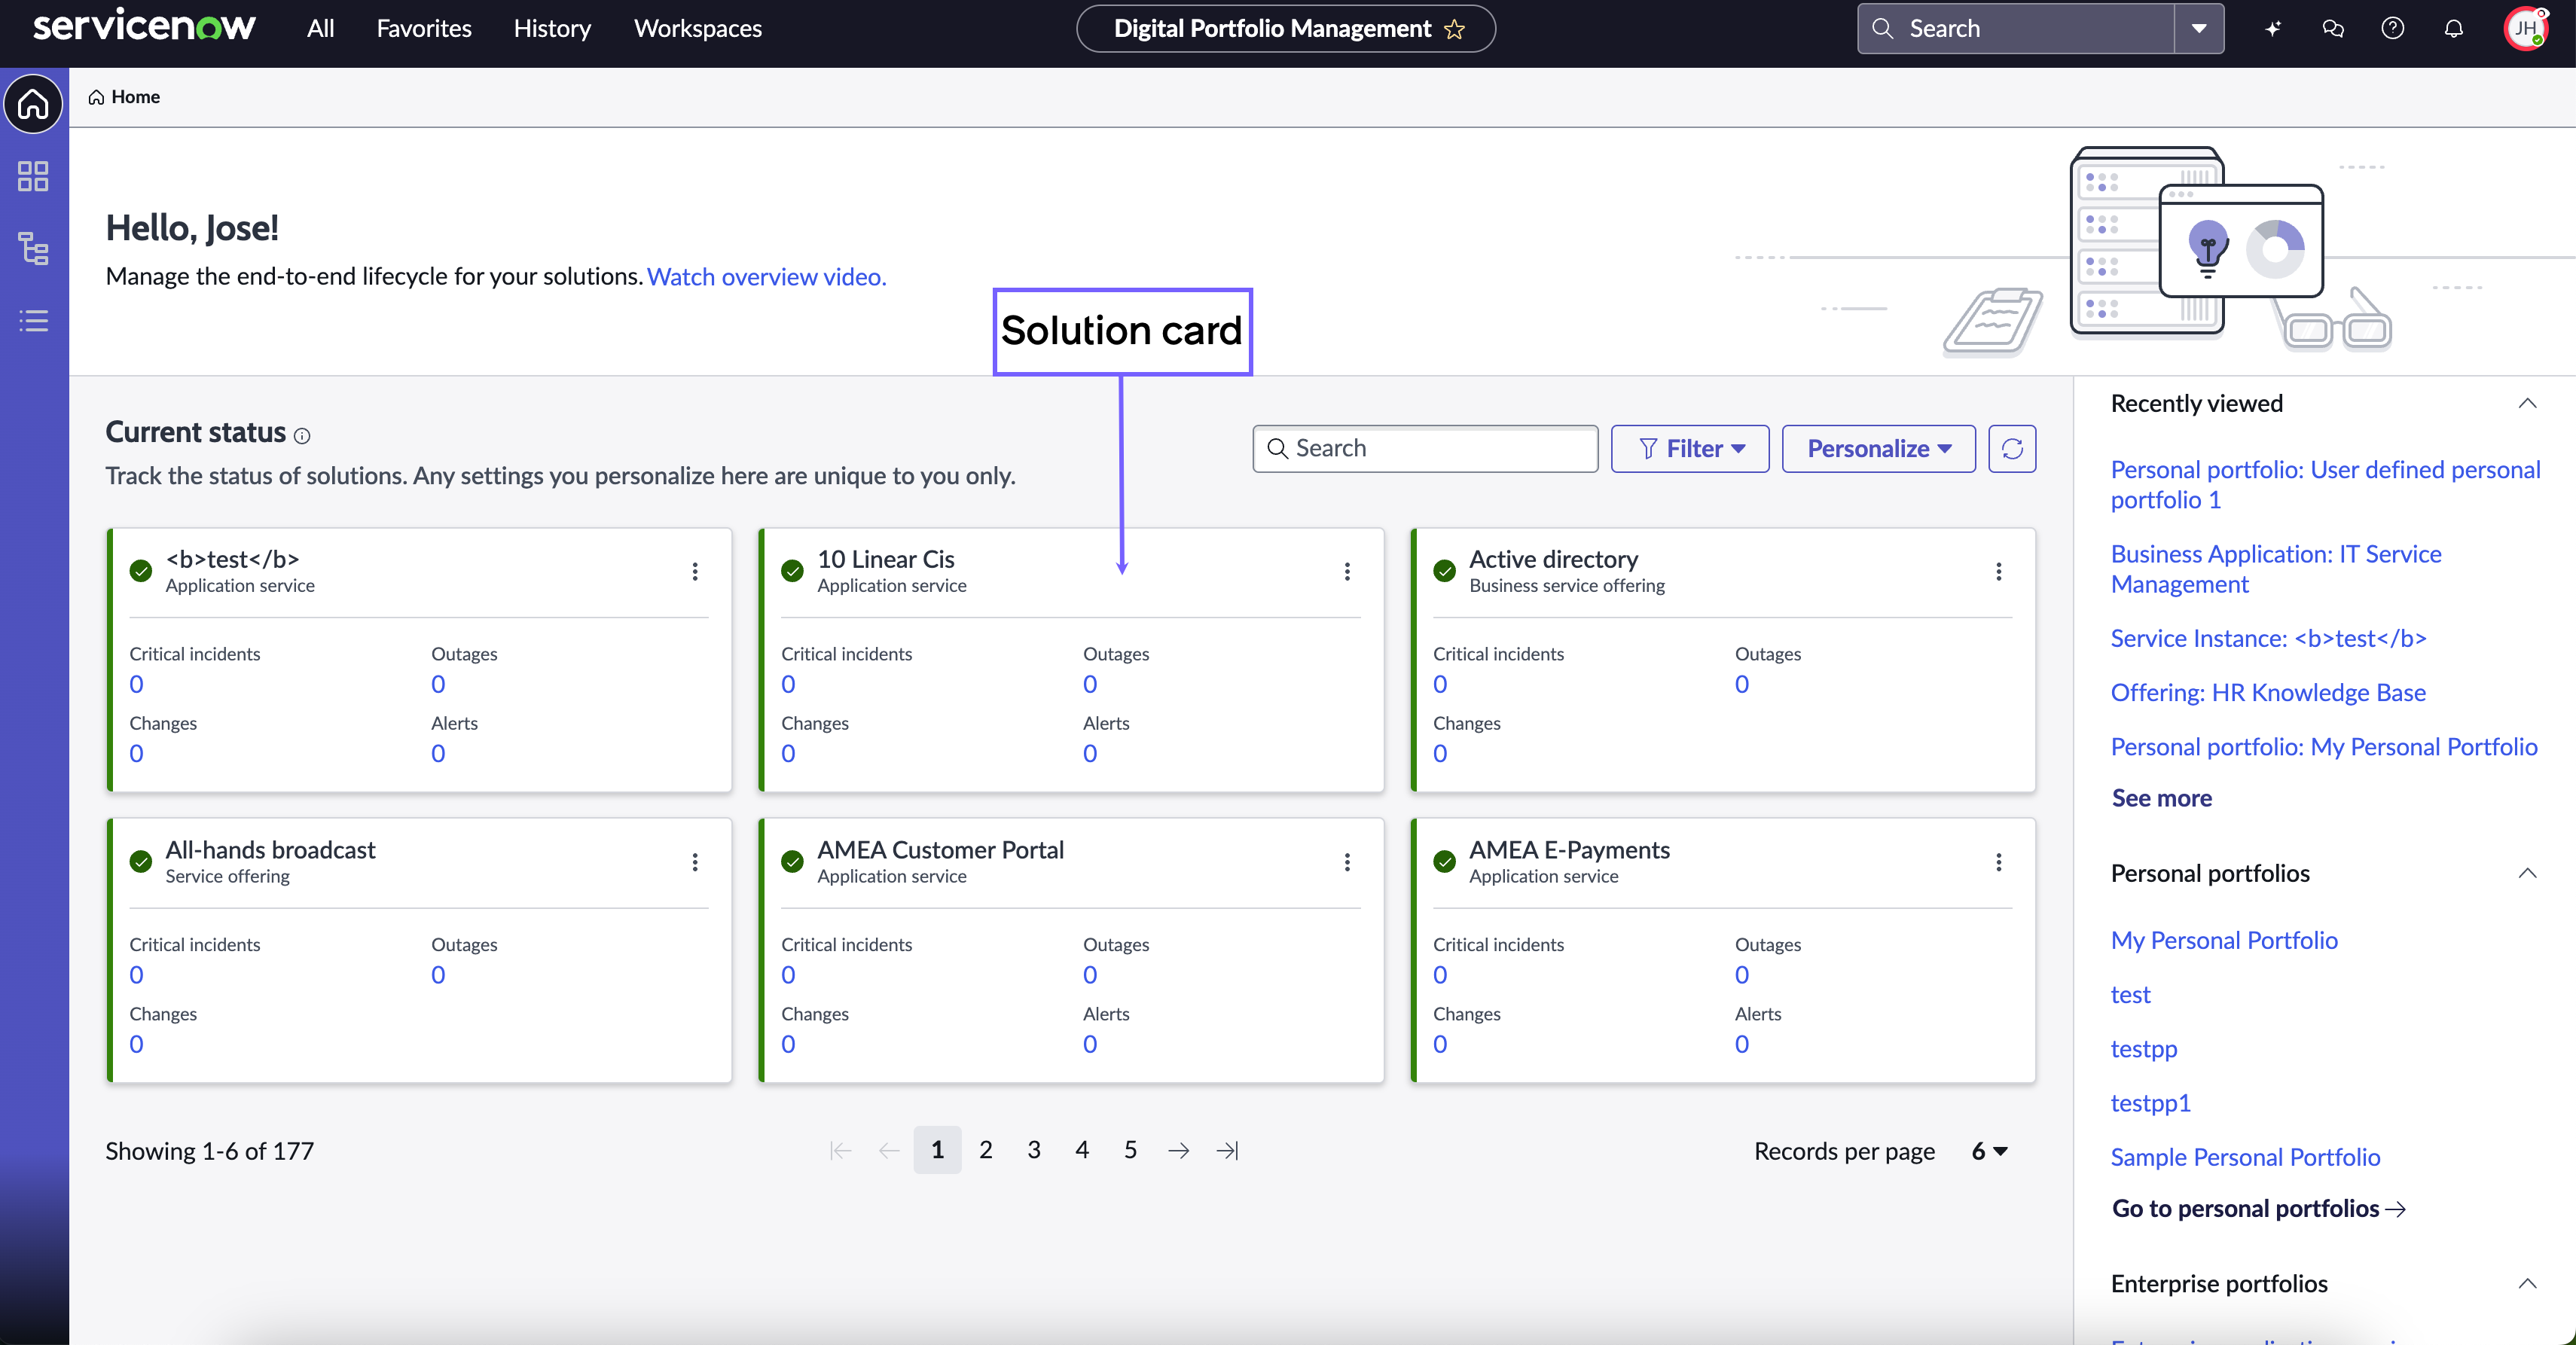Click the Home breadcrumb tab

124,97
